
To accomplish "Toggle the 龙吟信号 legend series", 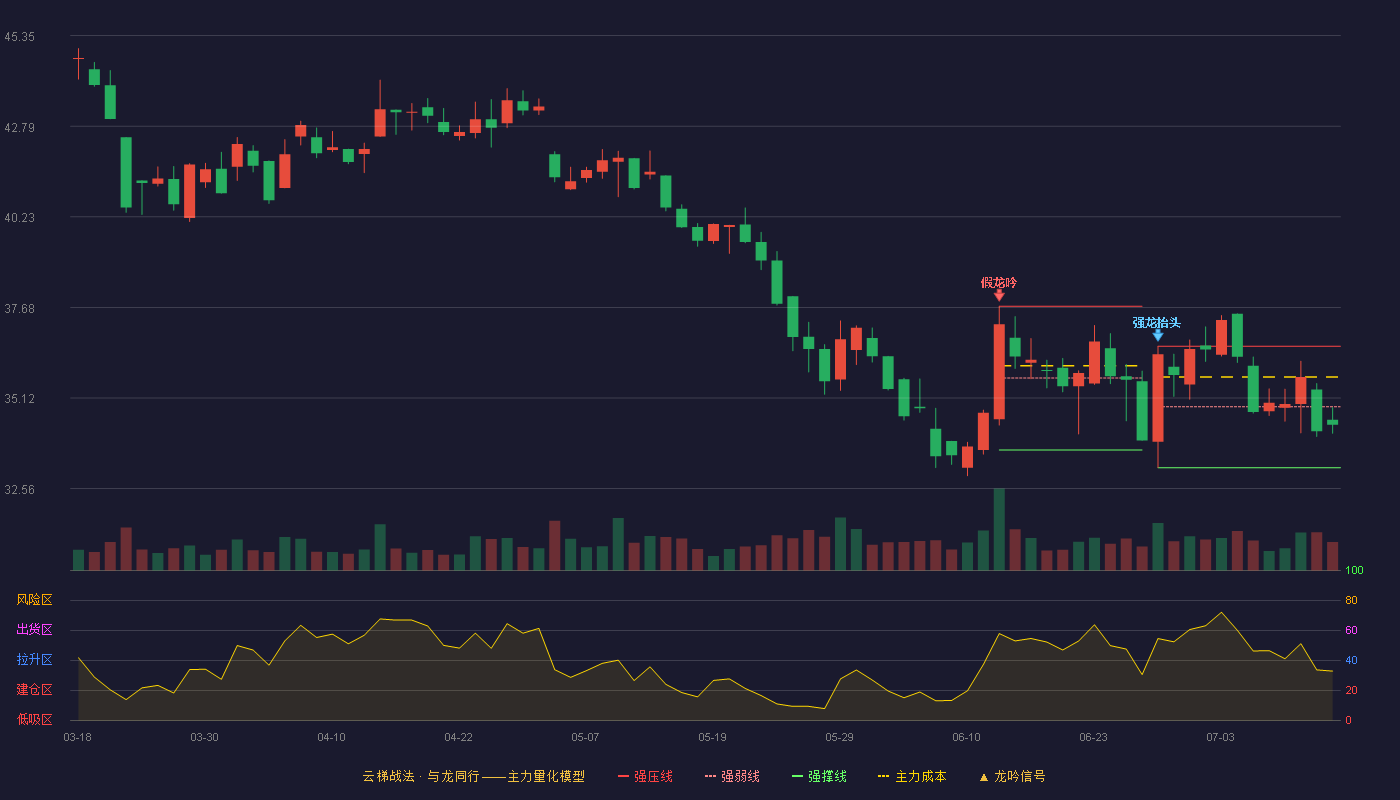I will pos(1012,776).
